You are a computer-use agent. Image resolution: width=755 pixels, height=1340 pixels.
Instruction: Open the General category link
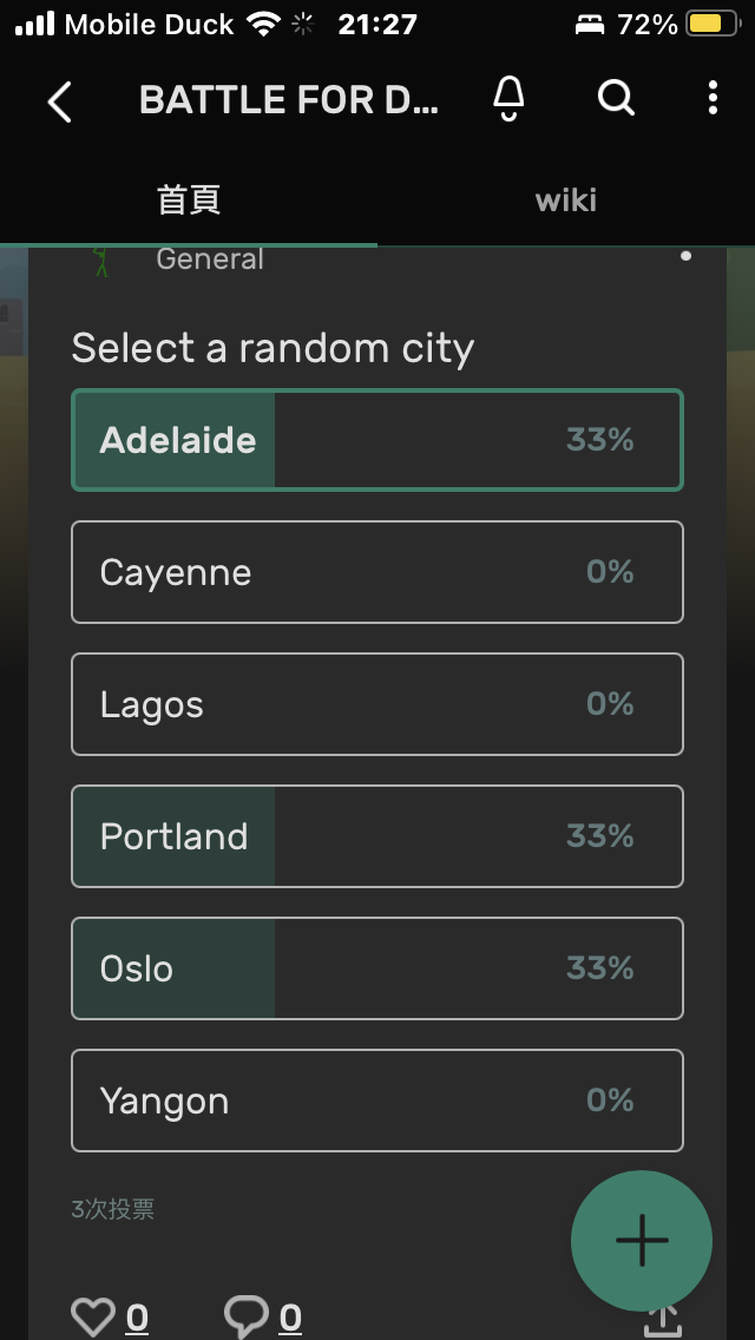coord(210,259)
